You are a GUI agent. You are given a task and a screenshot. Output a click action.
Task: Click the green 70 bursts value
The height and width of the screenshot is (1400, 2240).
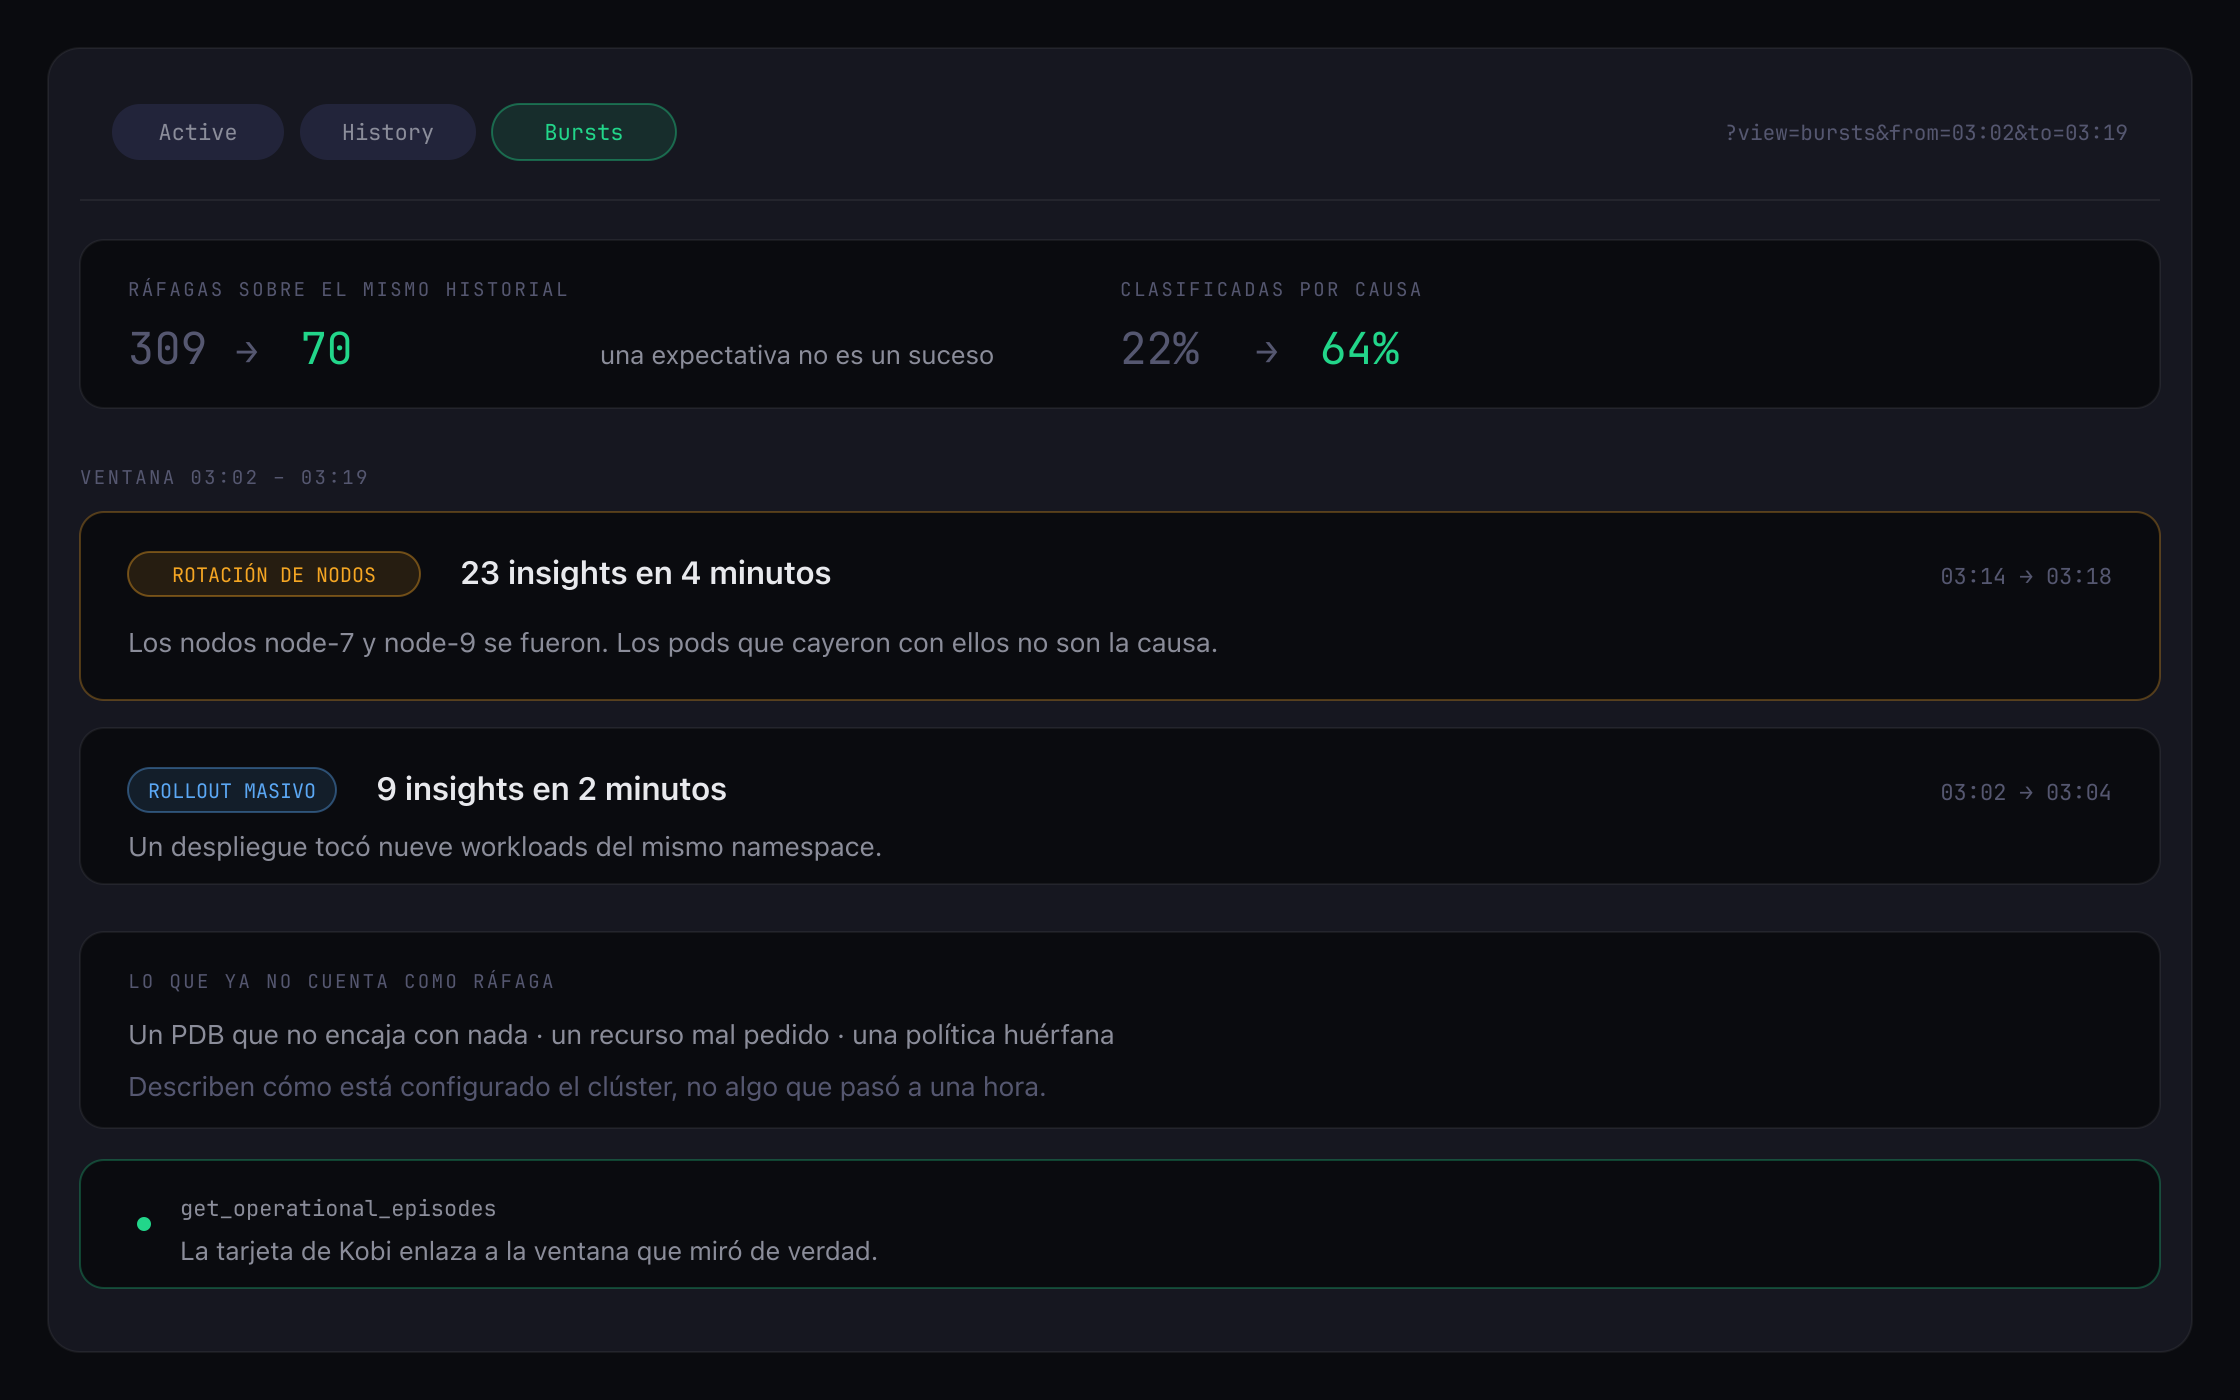pyautogui.click(x=326, y=349)
